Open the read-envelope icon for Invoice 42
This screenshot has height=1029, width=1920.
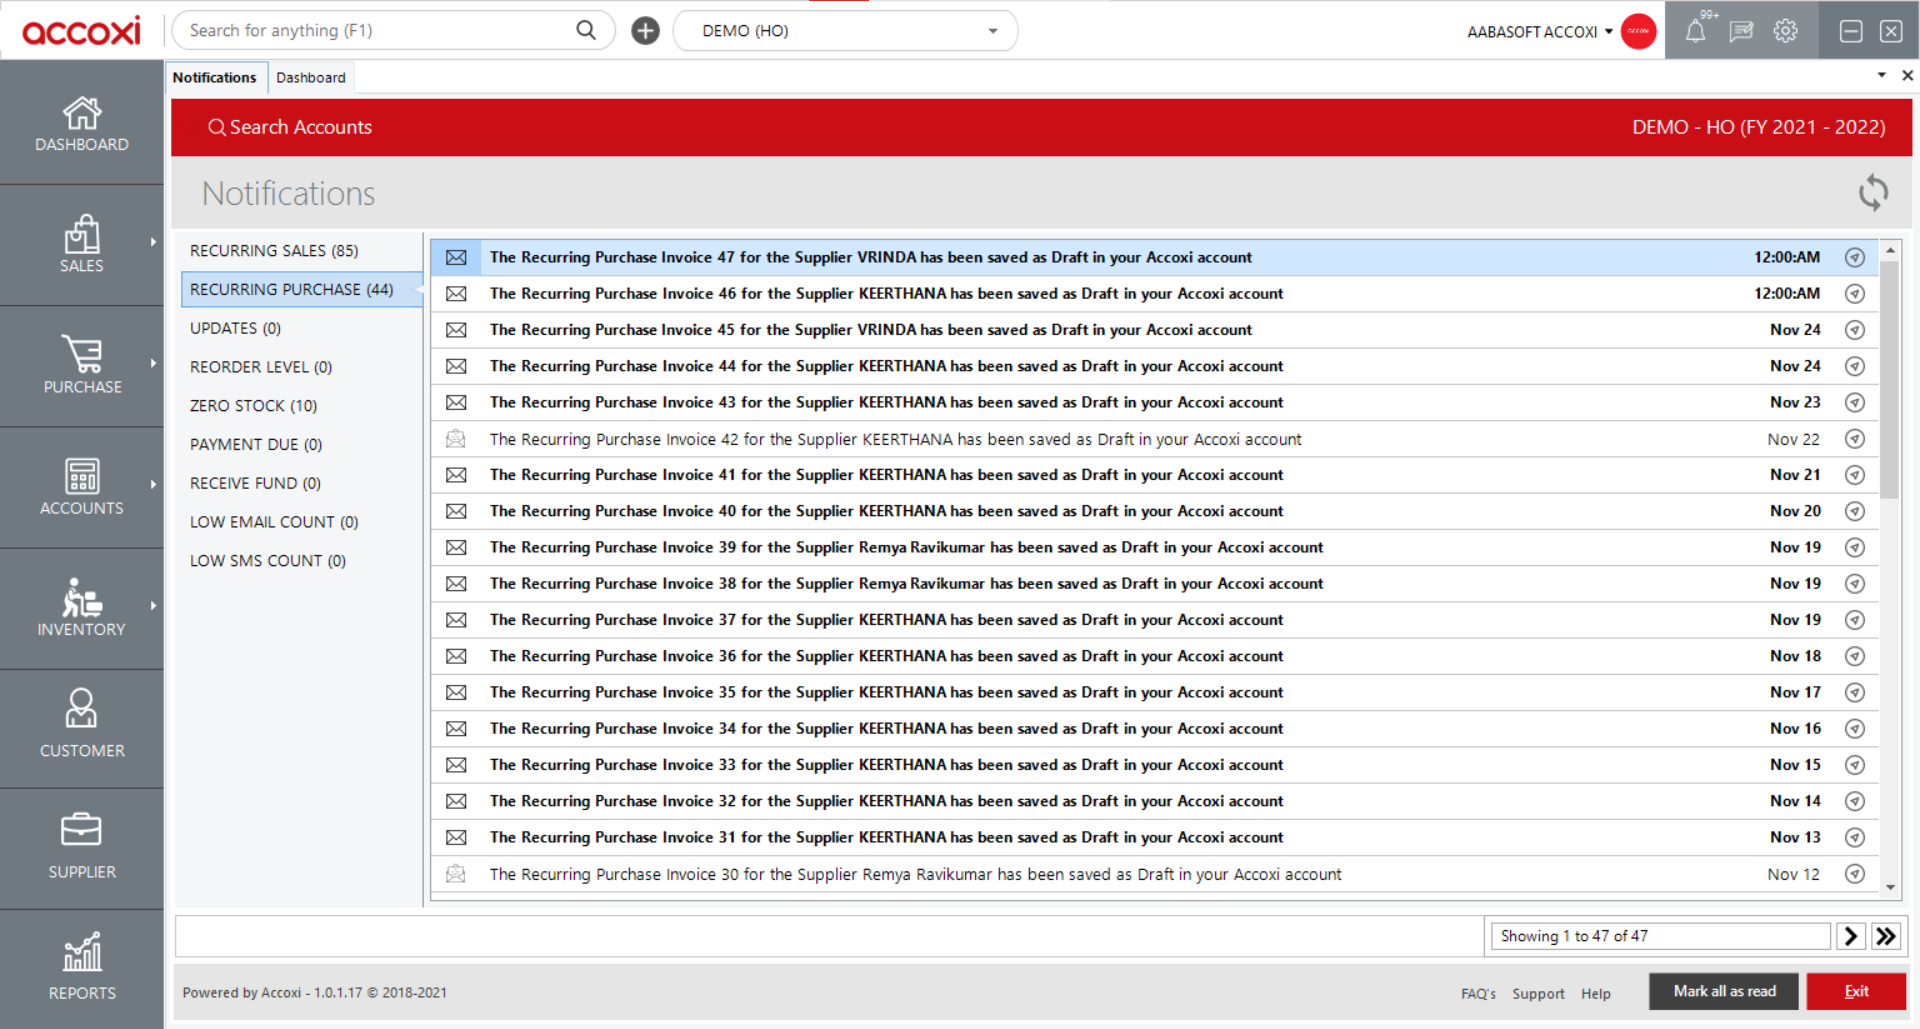click(x=456, y=439)
